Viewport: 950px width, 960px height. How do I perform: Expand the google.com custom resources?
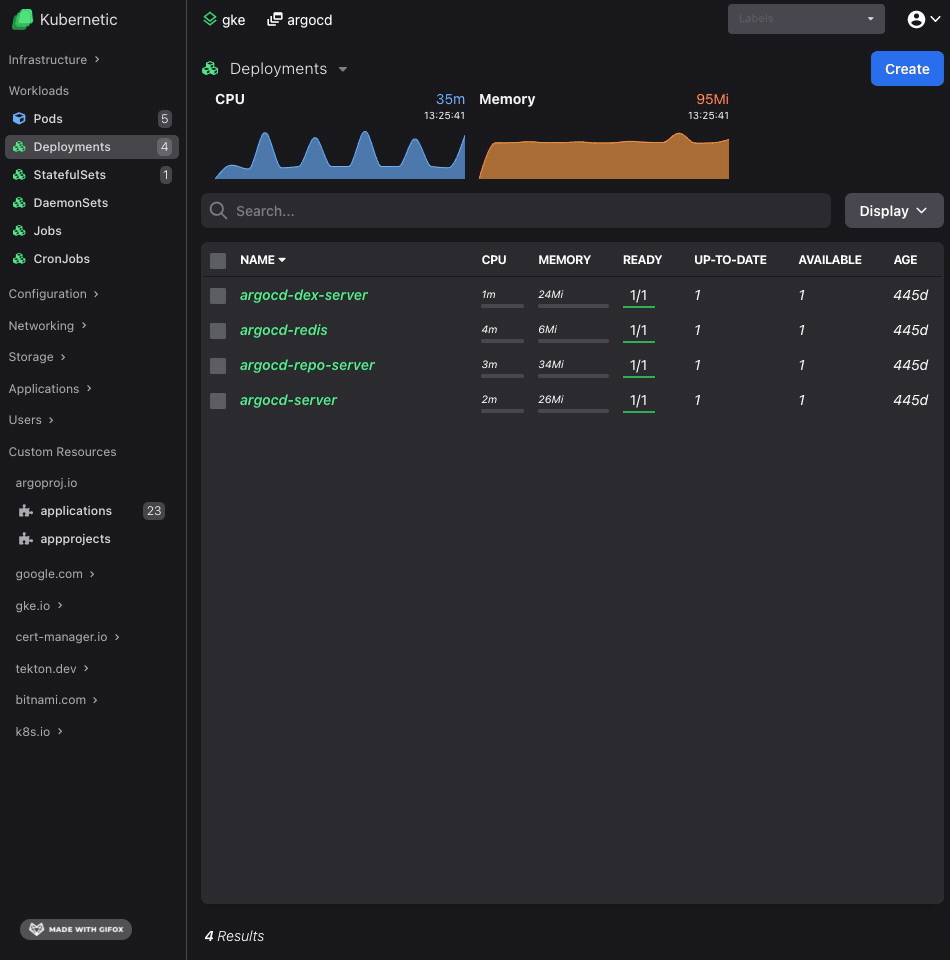55,574
